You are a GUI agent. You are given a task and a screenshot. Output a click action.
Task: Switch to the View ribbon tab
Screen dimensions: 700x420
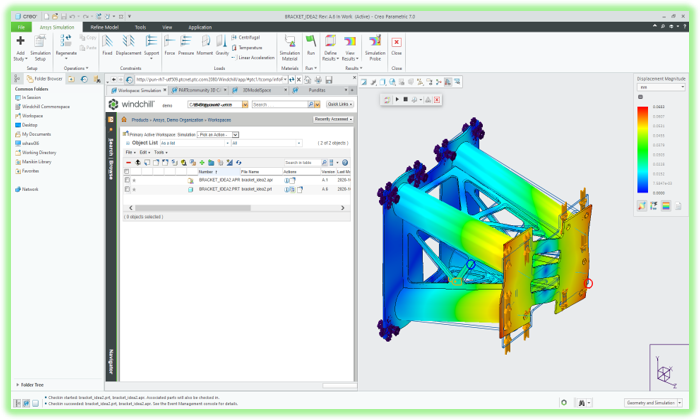click(x=167, y=27)
